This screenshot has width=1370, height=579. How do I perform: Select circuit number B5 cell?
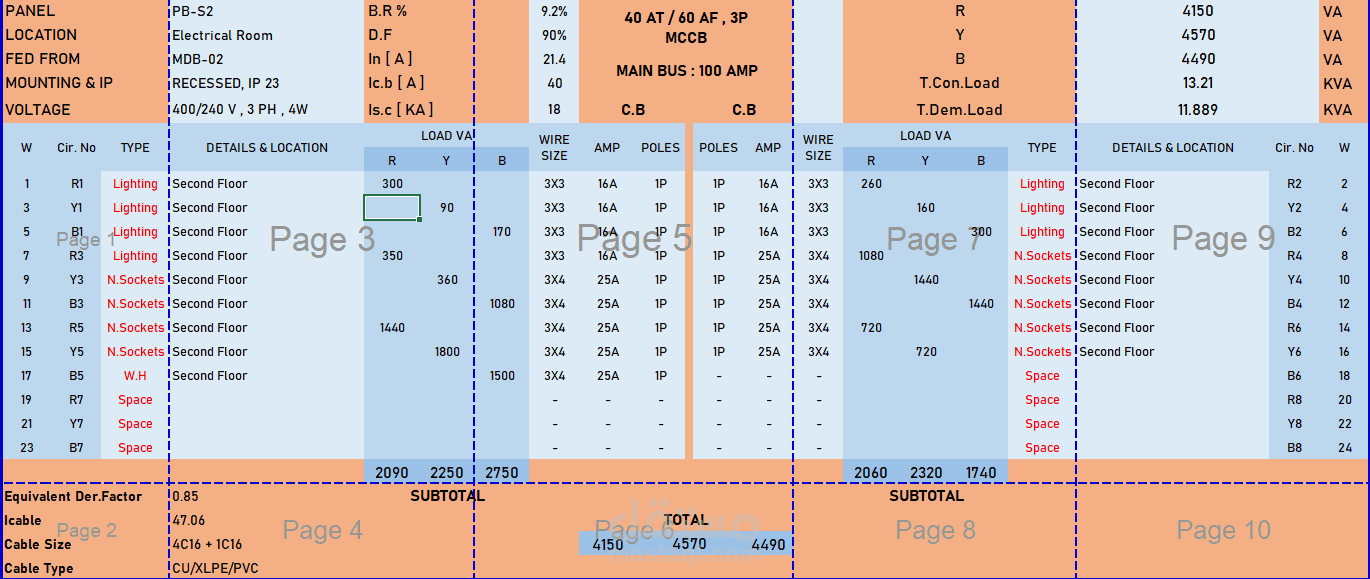coord(77,375)
